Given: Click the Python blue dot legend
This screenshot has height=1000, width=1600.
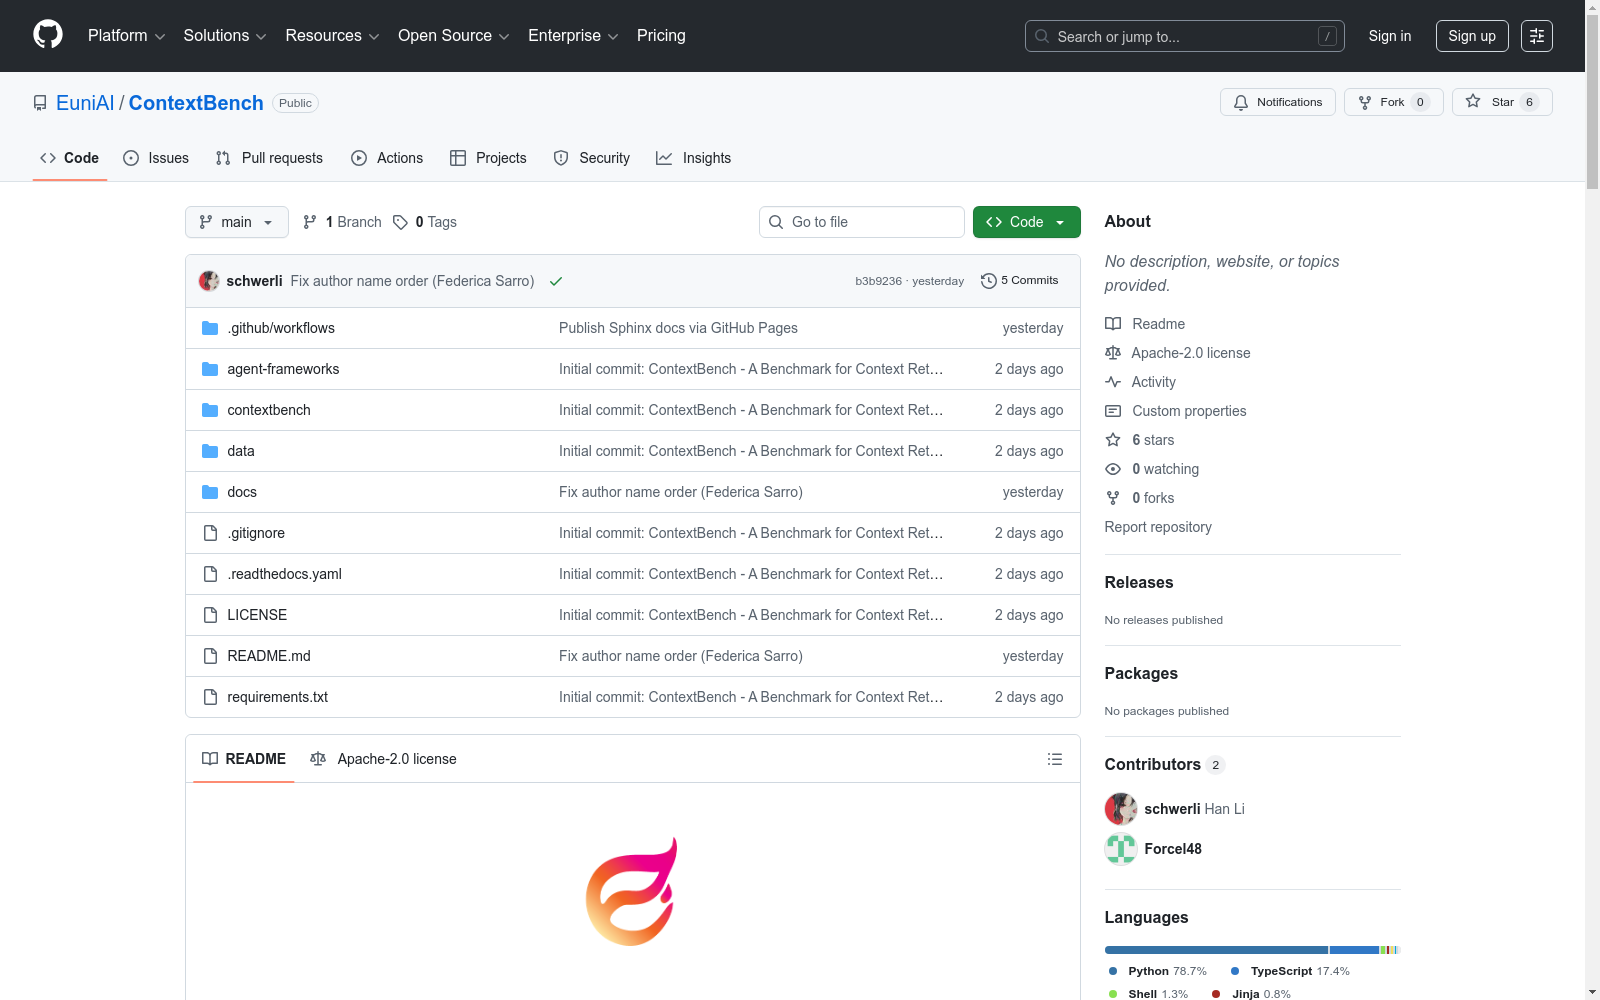Looking at the screenshot, I should pyautogui.click(x=1113, y=971).
